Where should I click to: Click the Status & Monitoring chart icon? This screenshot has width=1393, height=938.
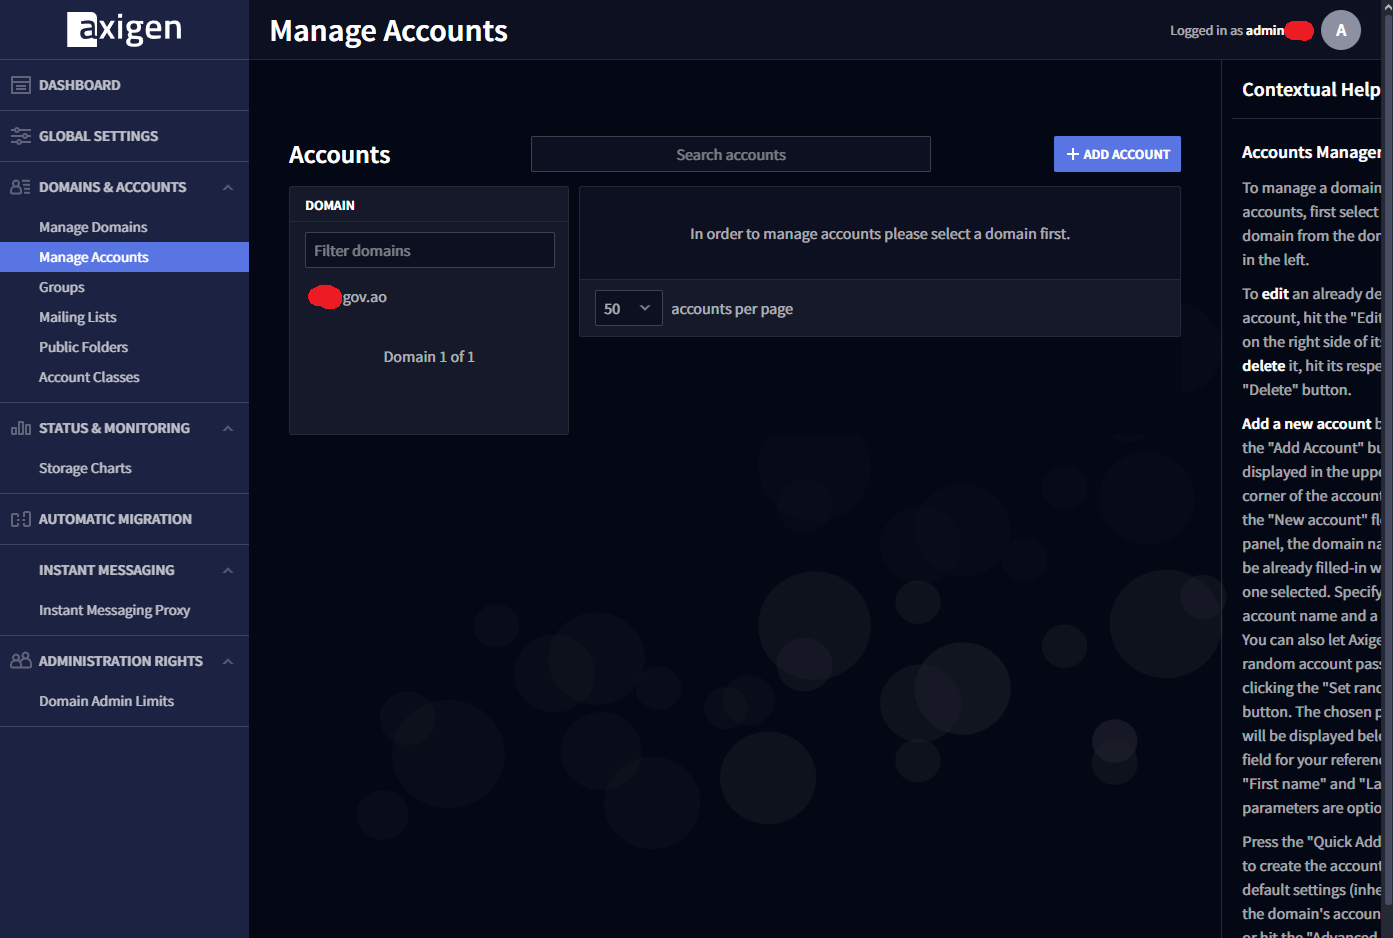20,428
